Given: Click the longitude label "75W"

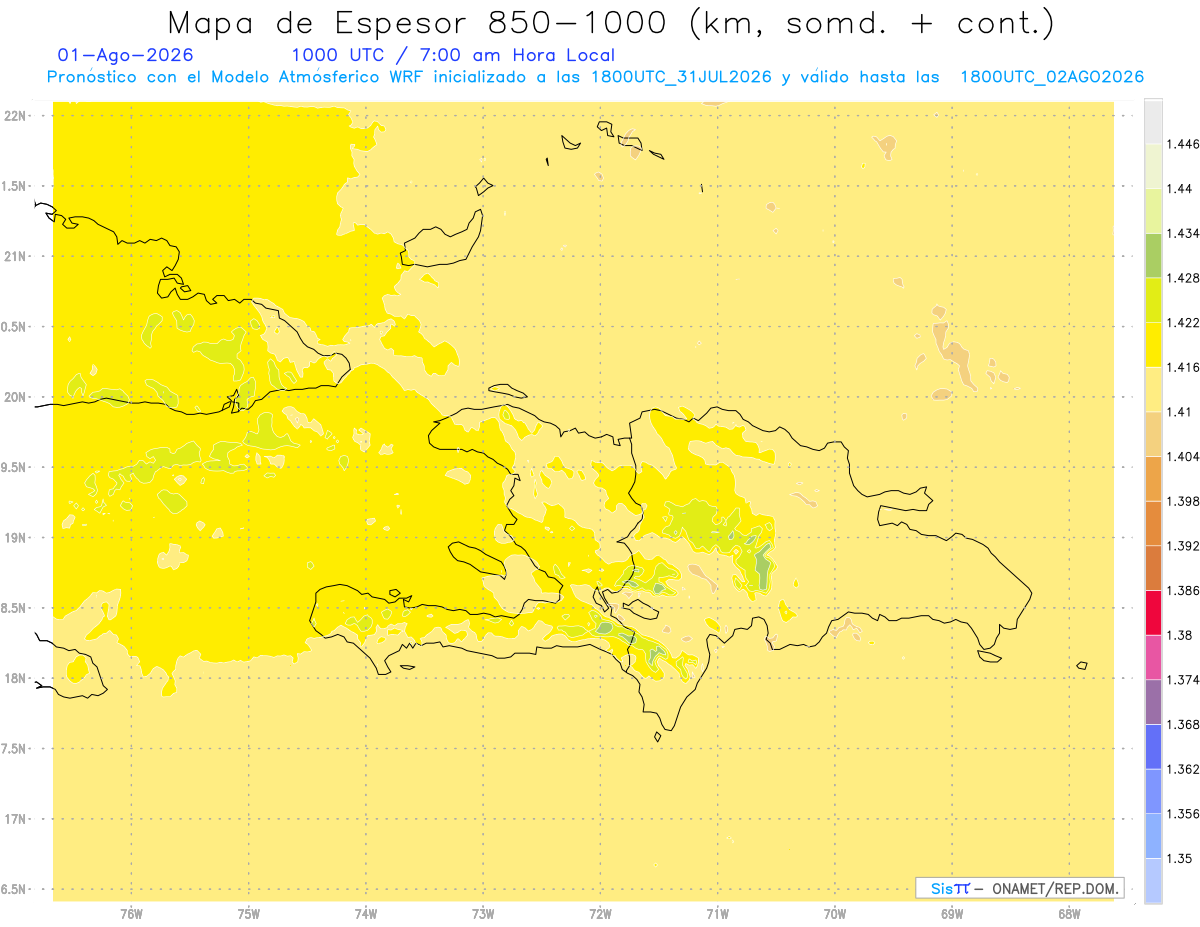Looking at the screenshot, I should click(x=248, y=914).
